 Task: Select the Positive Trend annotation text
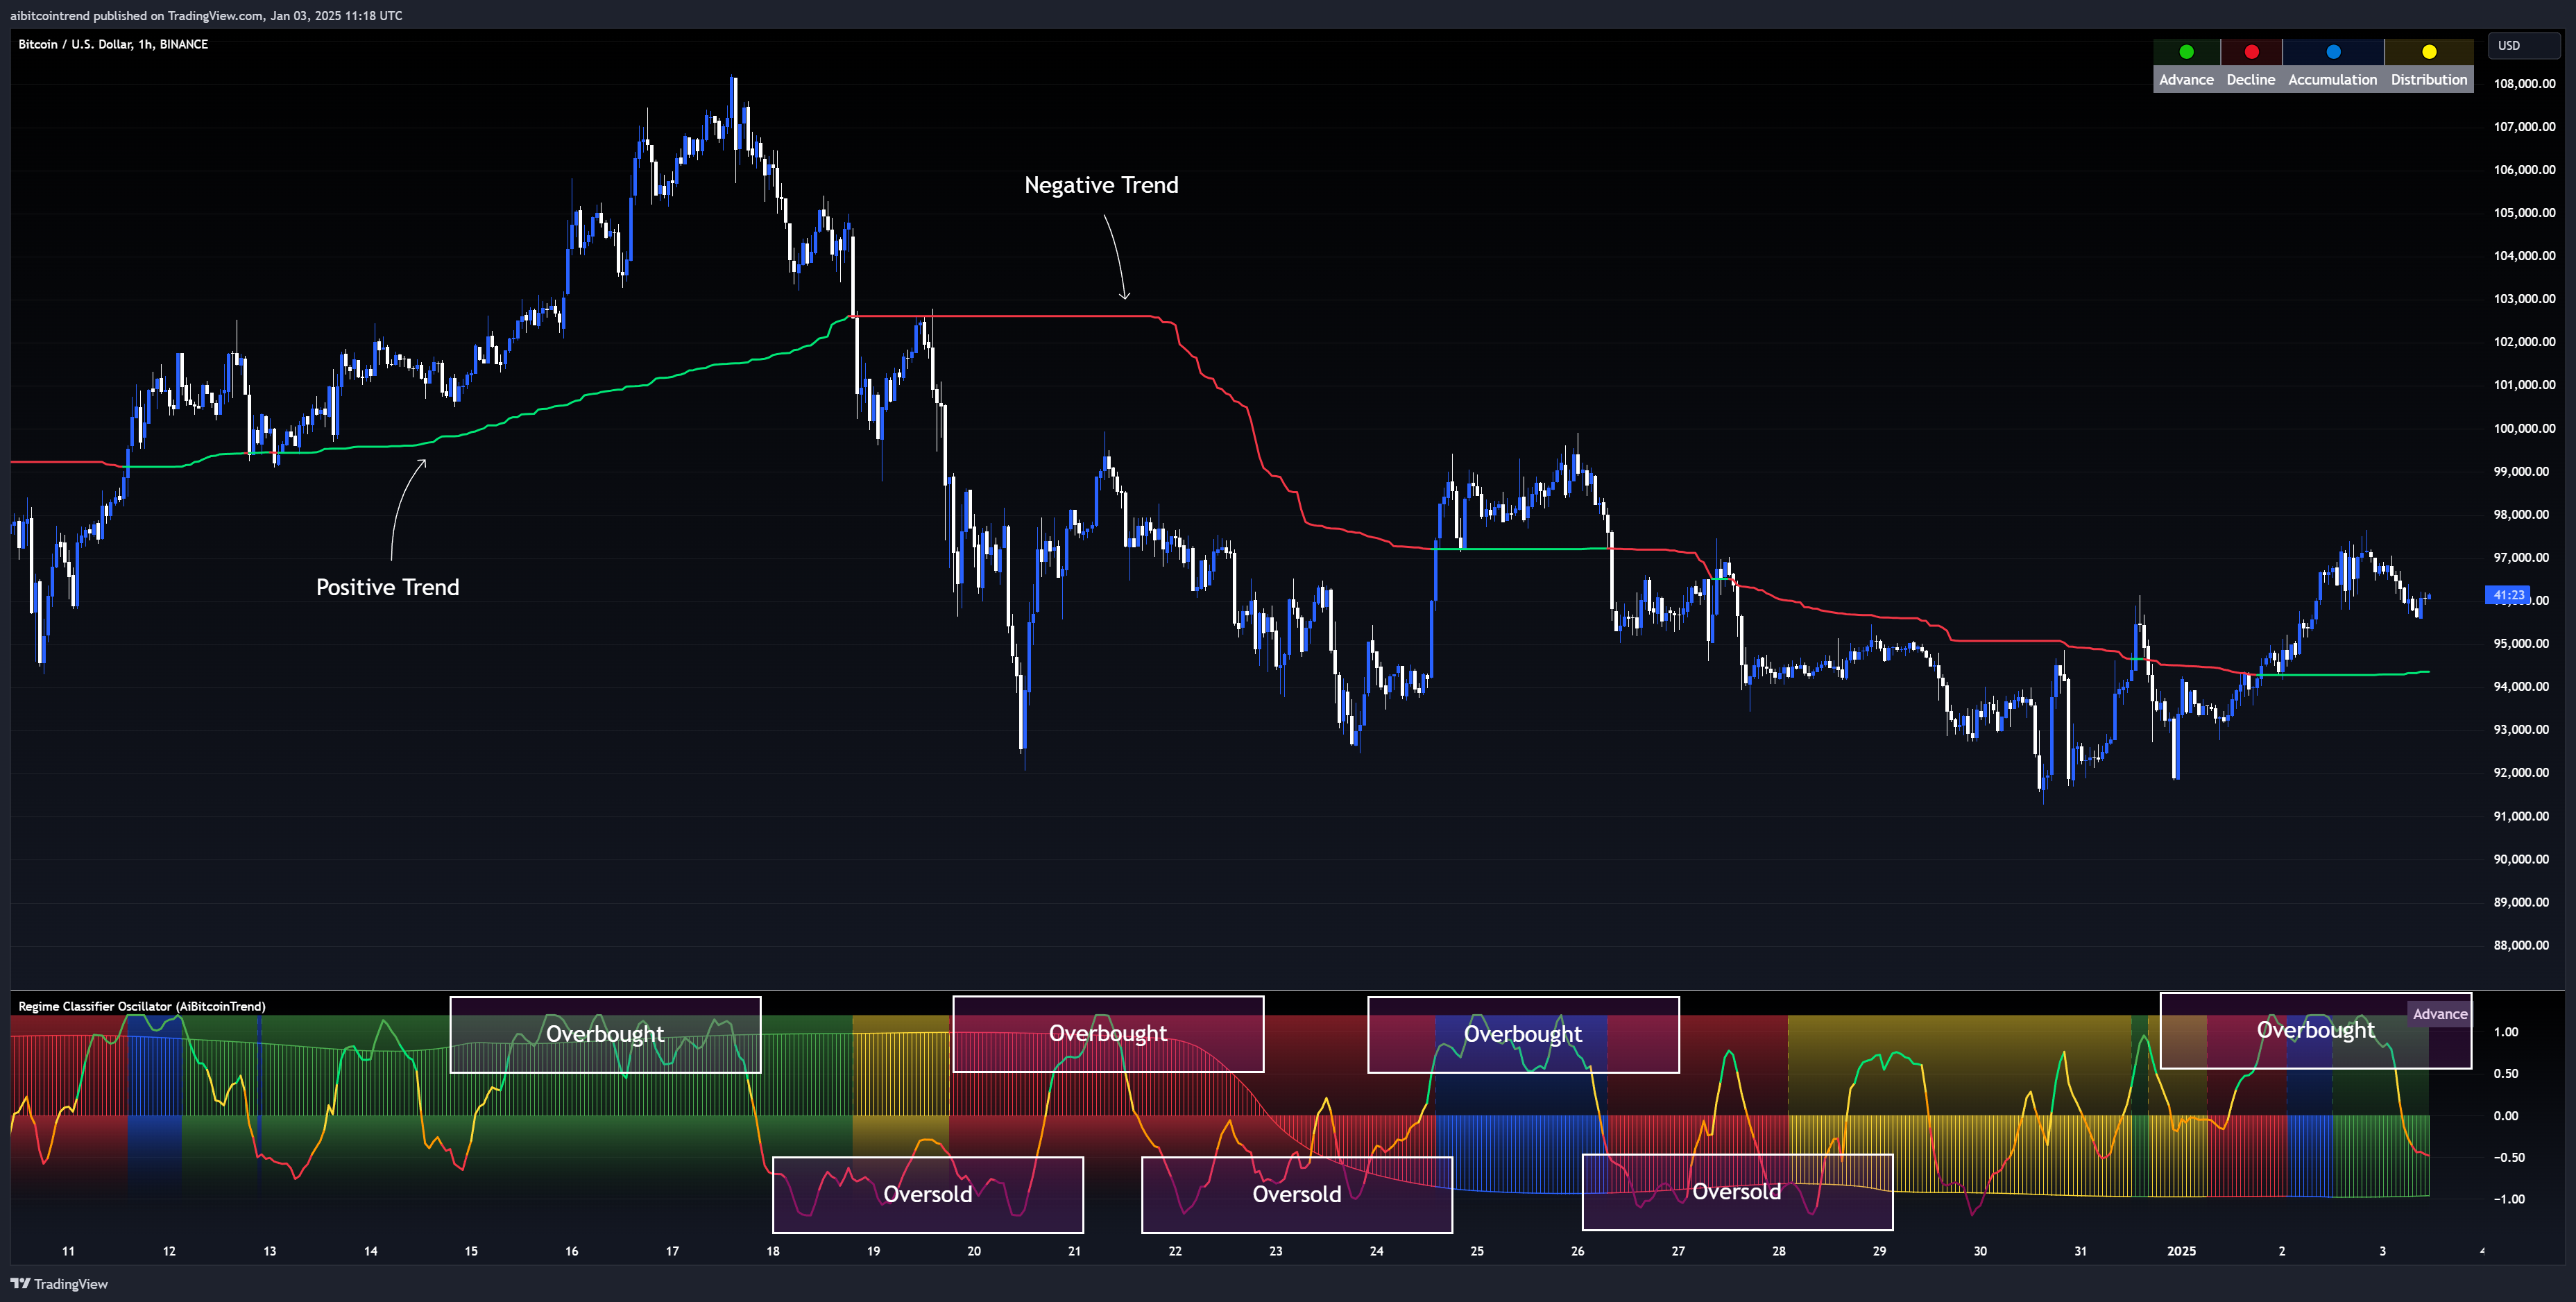pos(388,587)
